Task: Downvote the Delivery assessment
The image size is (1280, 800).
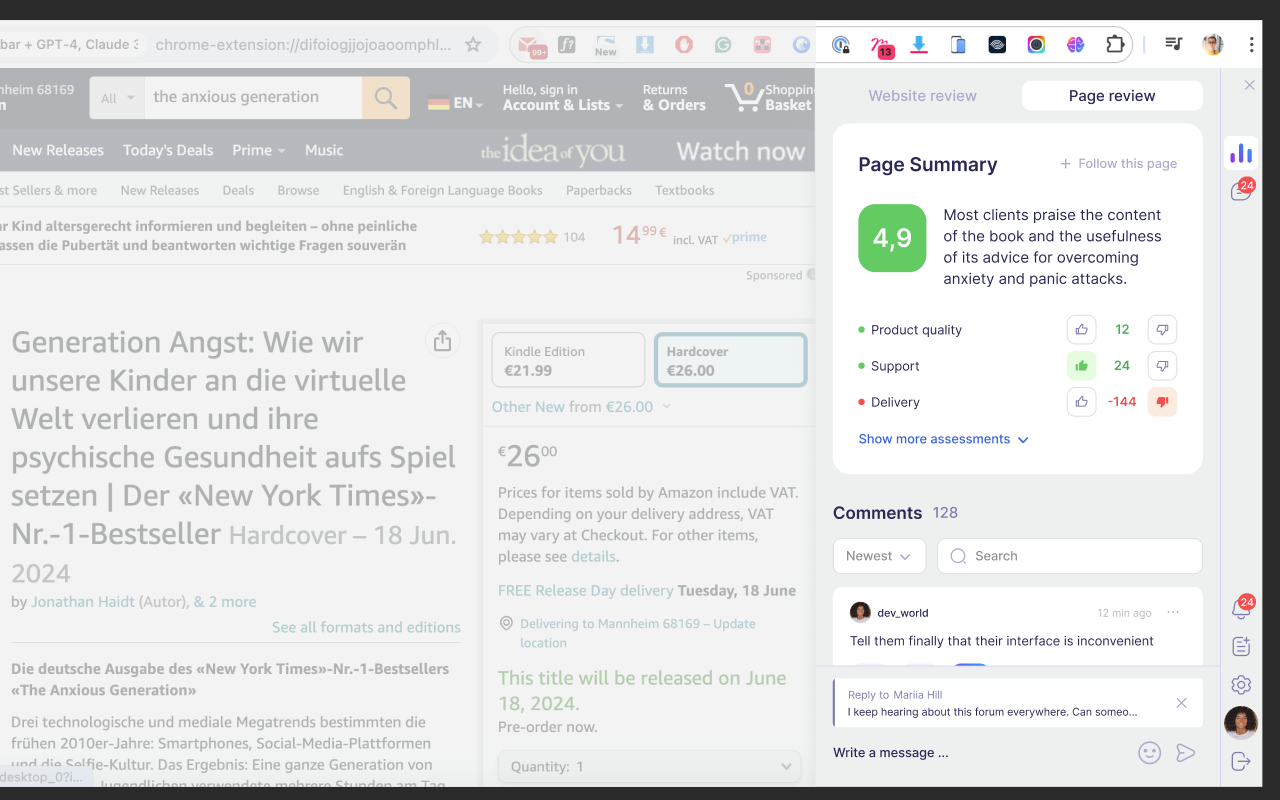Action: click(1162, 401)
